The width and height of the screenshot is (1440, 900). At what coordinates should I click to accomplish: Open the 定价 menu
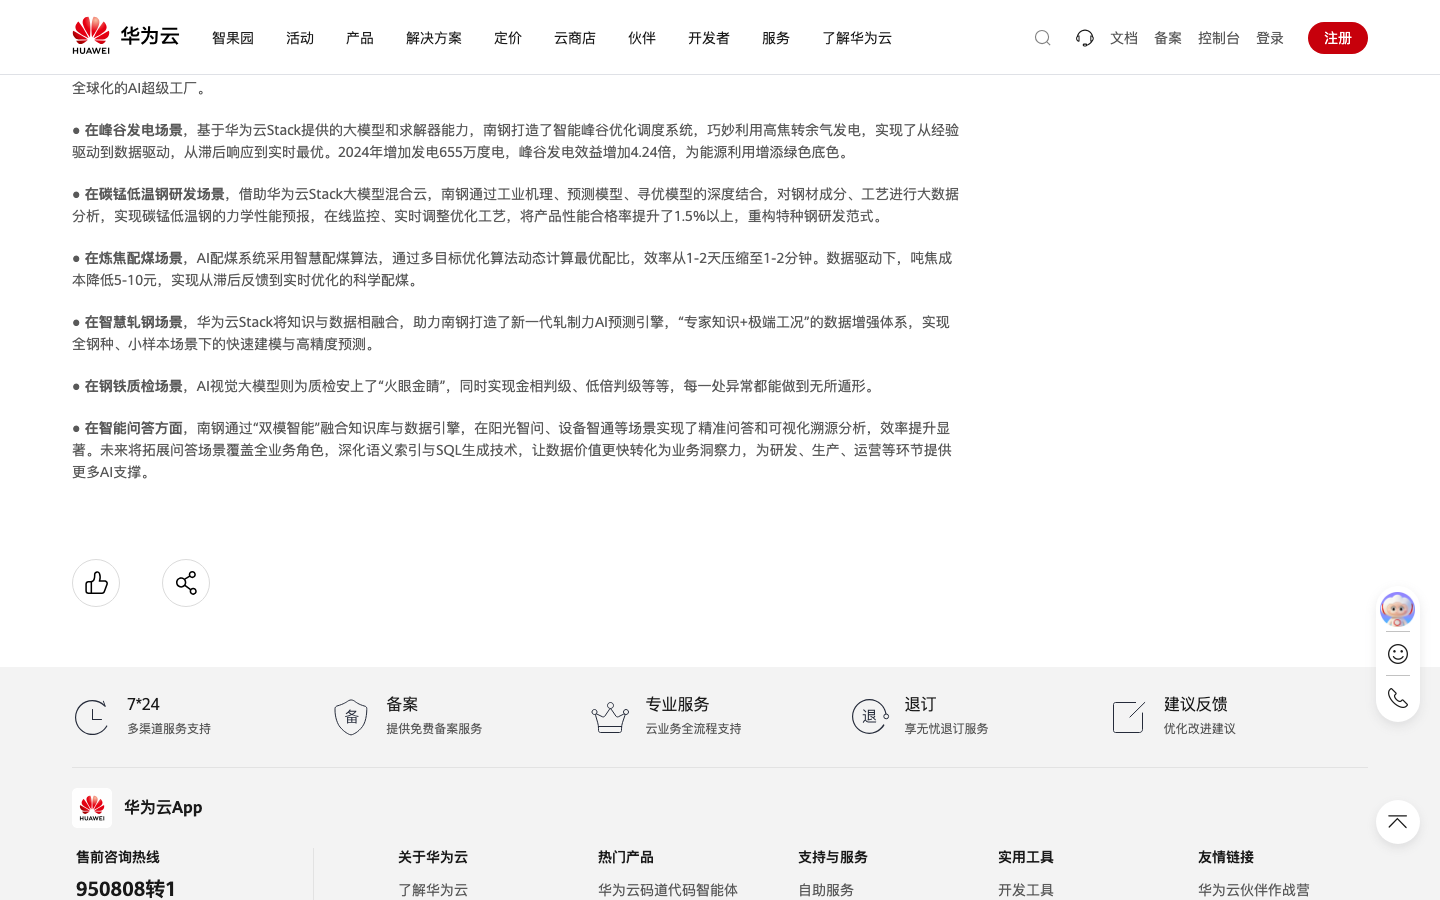(508, 38)
